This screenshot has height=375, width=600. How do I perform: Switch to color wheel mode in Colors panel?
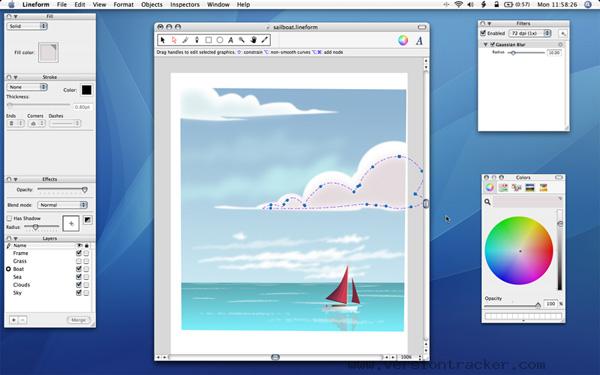[490, 188]
